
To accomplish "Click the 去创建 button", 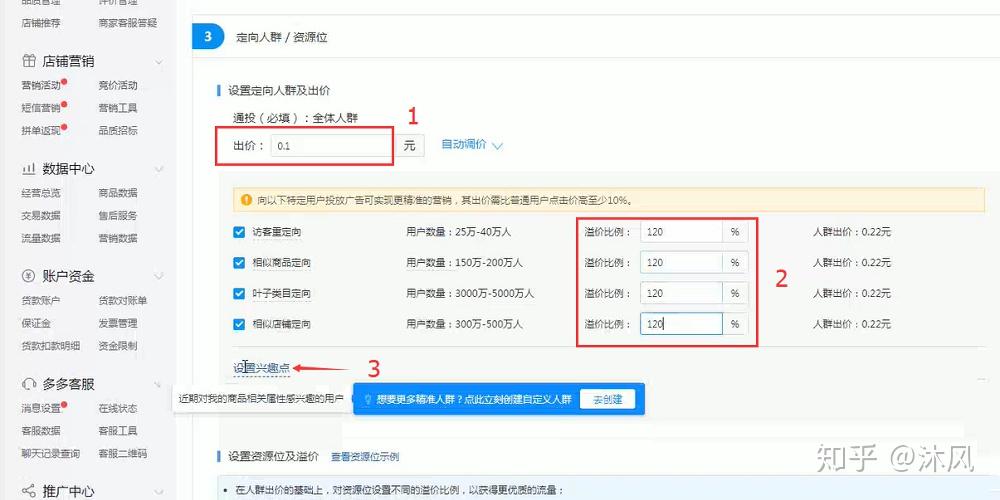I will tap(607, 399).
